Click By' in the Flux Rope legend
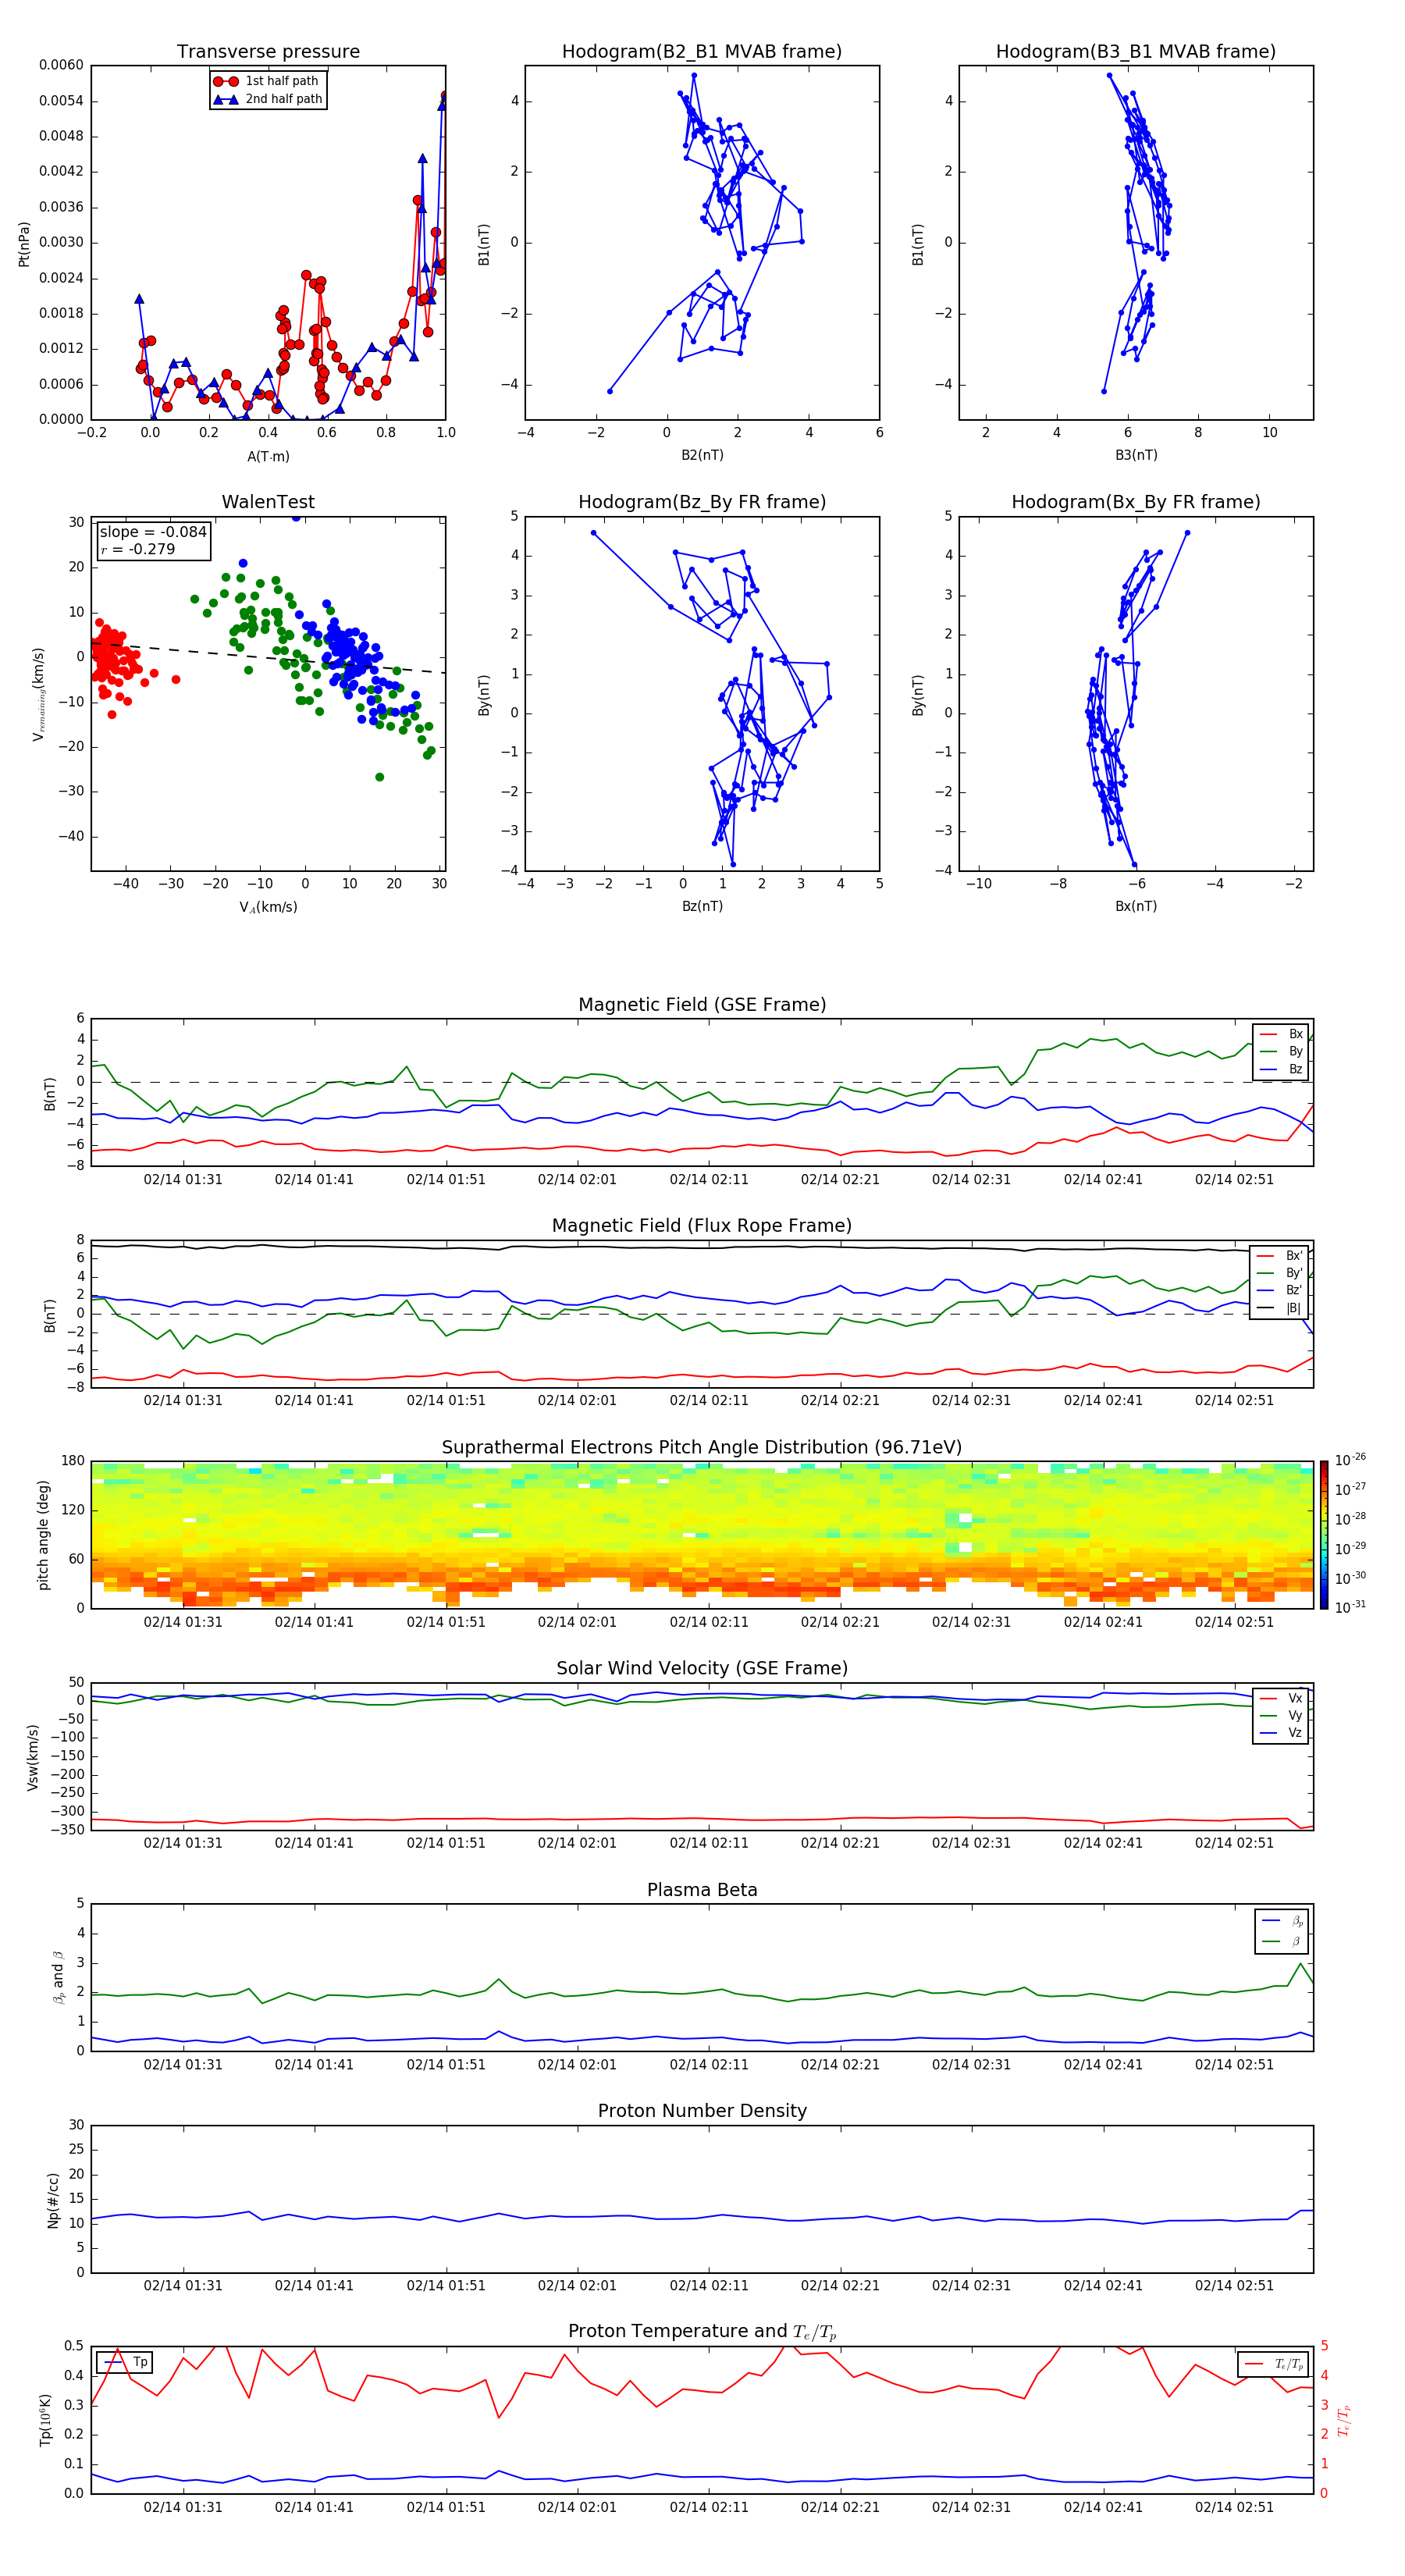 [1280, 1273]
